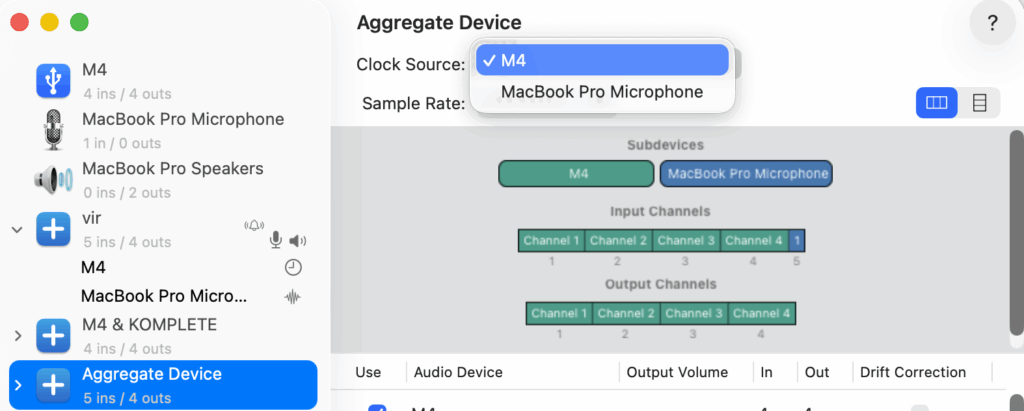Click the subdevices panel vertical scrollbar
1024x411 pixels.
(1016, 230)
